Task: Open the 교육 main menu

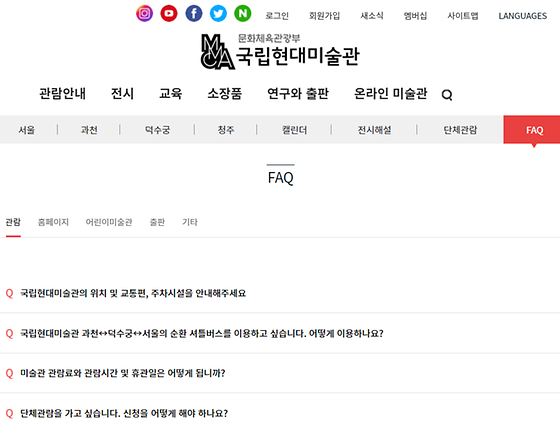Action: click(x=171, y=94)
